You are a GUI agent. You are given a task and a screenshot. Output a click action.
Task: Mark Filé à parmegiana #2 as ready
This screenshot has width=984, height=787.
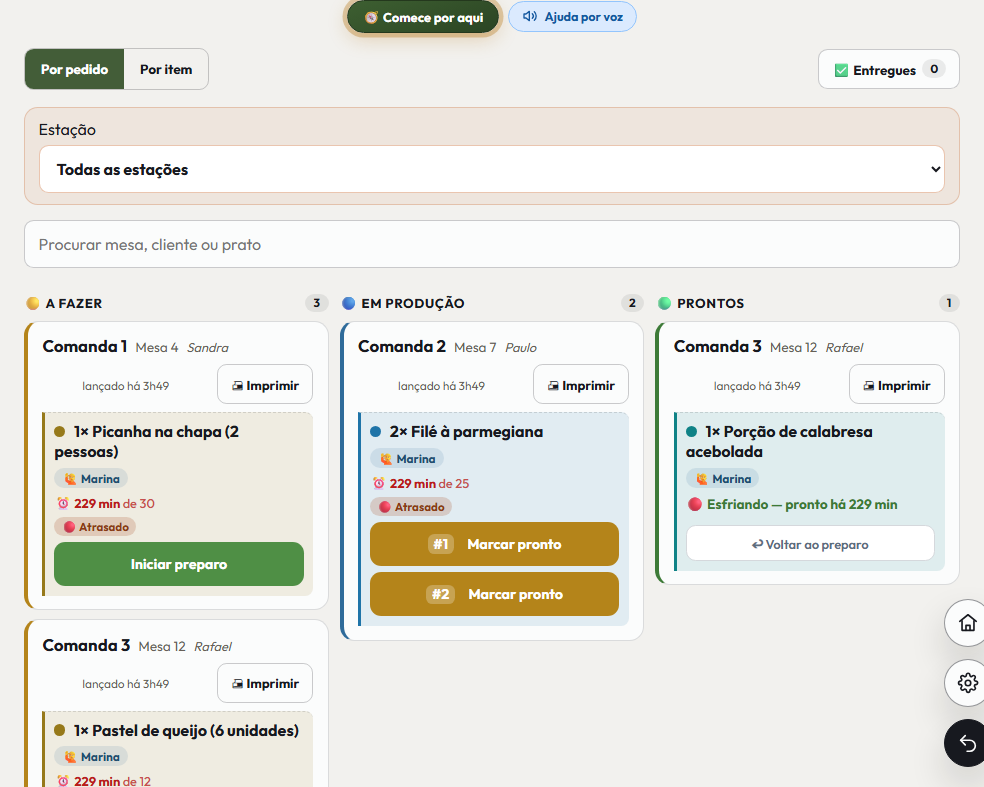pos(495,594)
